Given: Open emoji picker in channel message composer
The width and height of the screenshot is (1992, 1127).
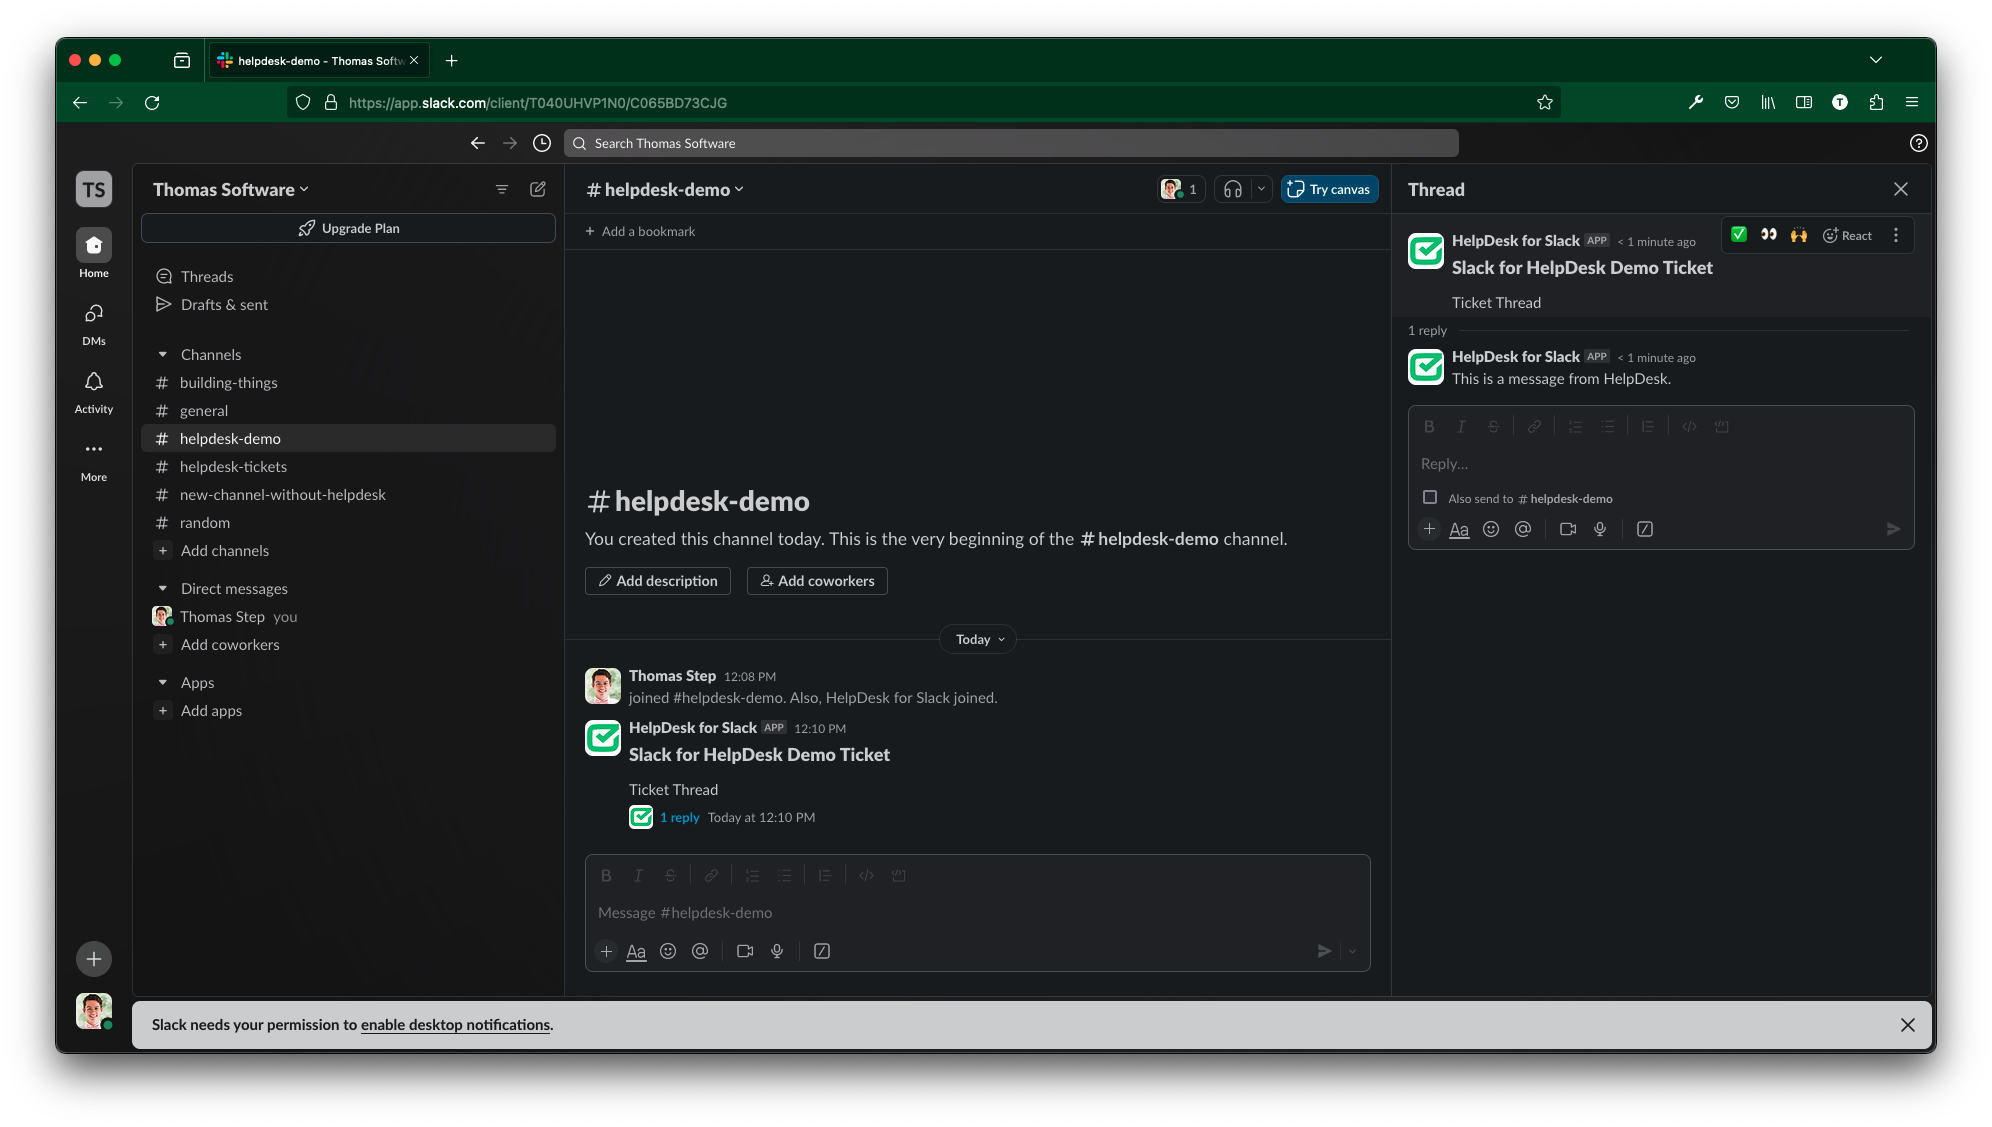Looking at the screenshot, I should 668,951.
